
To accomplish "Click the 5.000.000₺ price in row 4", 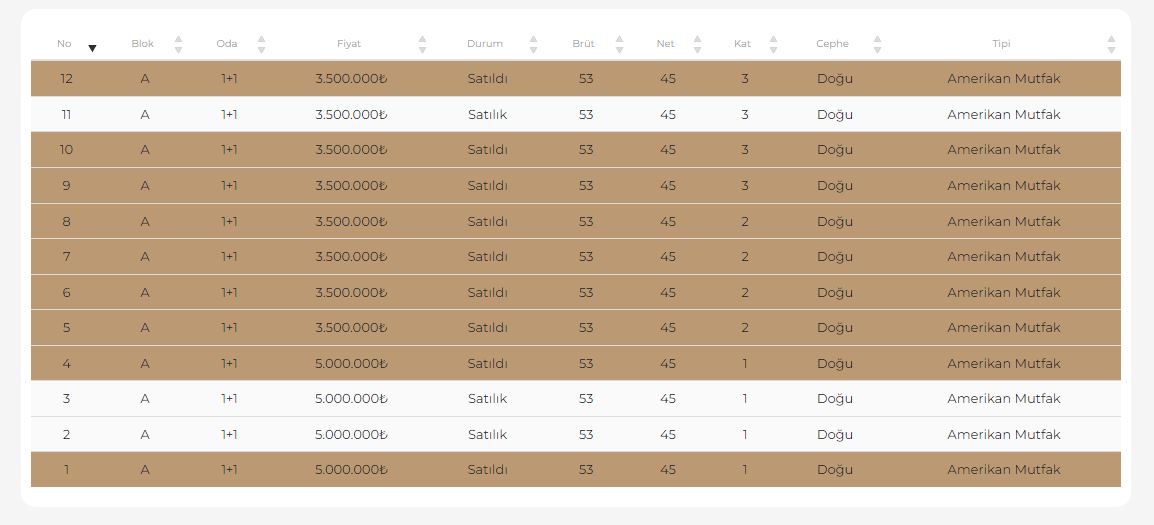I will click(351, 364).
